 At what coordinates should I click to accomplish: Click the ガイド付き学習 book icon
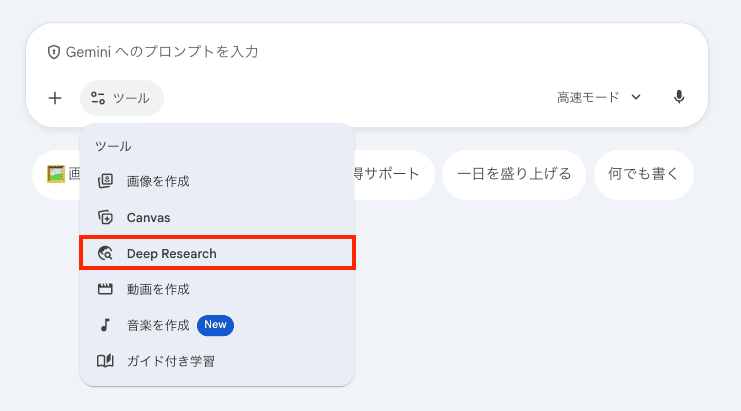click(105, 361)
